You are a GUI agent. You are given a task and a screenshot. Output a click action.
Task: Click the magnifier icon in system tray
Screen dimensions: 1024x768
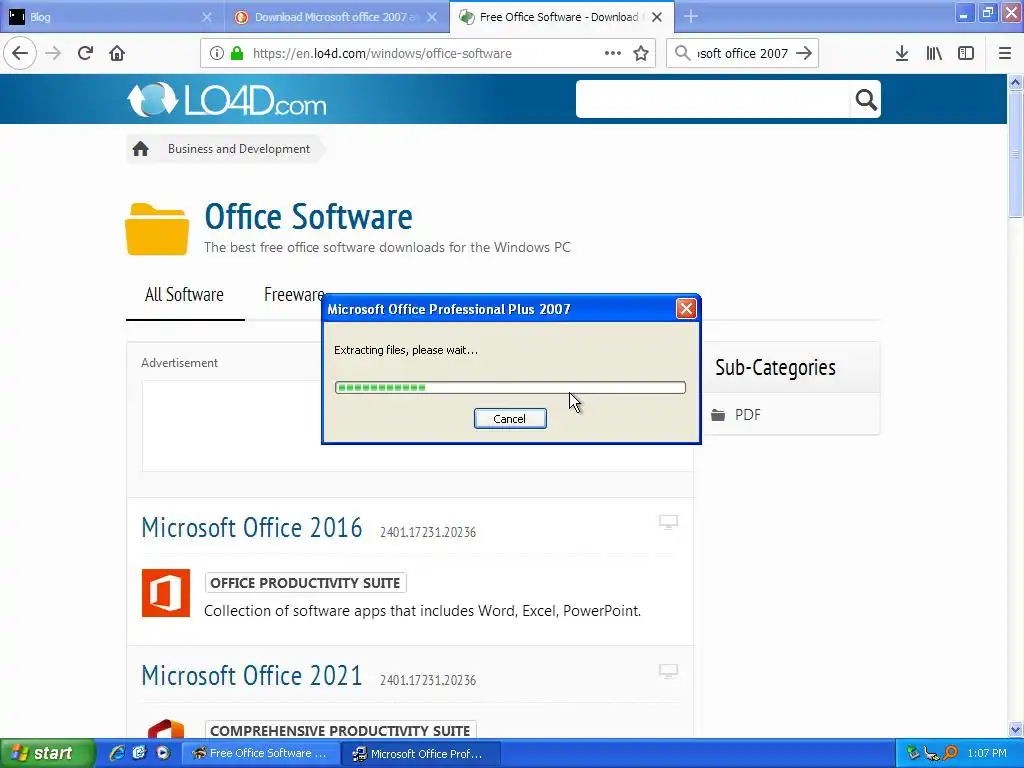pyautogui.click(x=950, y=753)
